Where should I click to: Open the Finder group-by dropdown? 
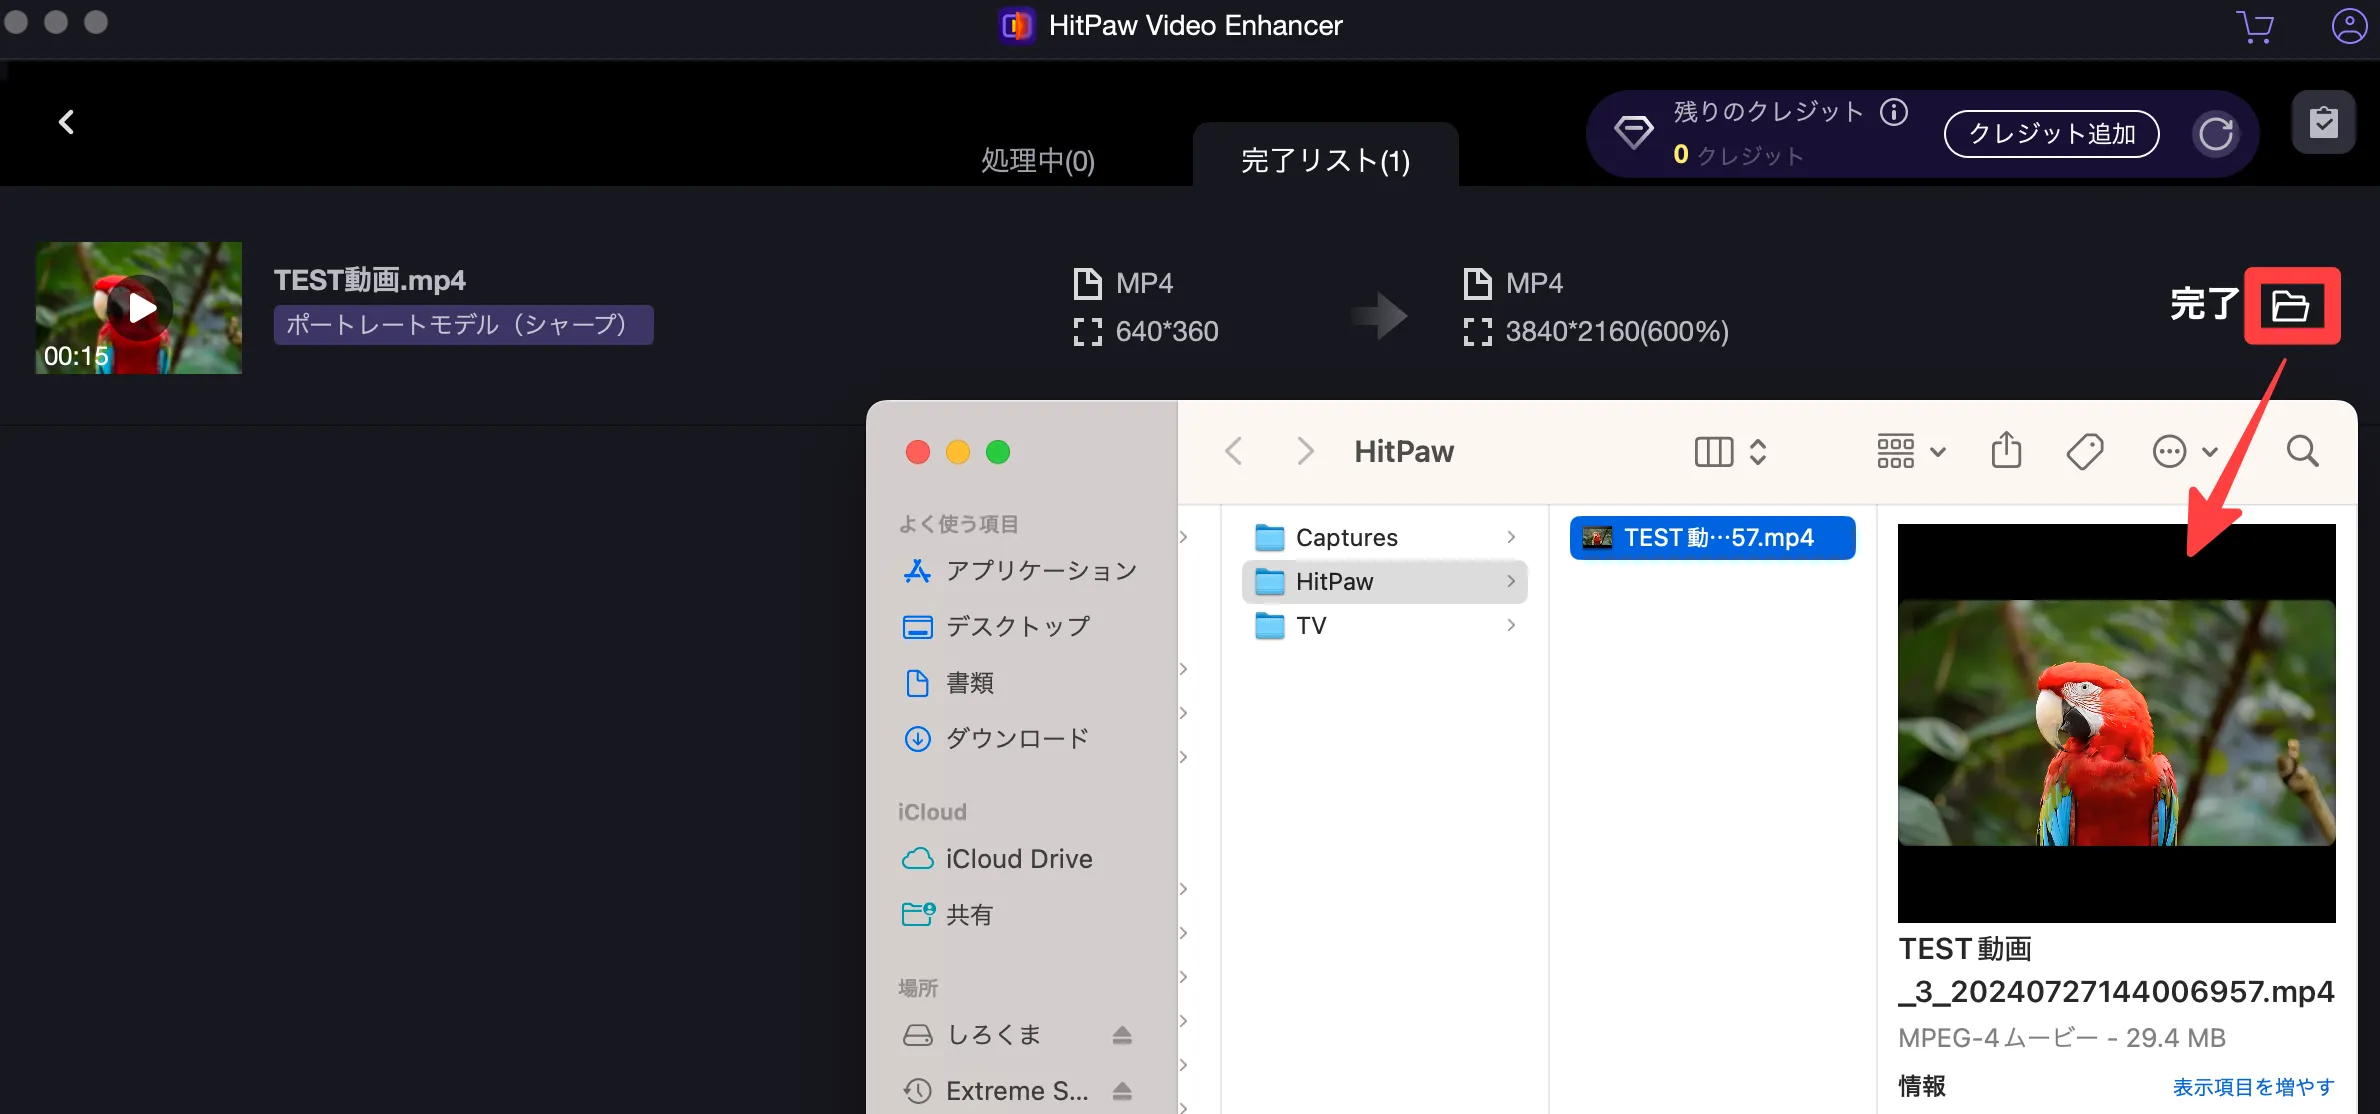coord(1911,452)
